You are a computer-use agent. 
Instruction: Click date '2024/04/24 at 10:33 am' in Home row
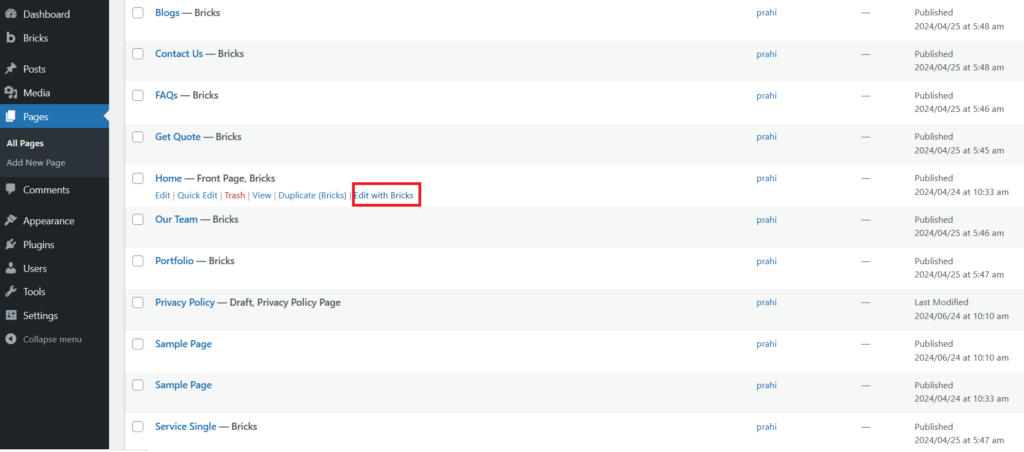click(959, 192)
